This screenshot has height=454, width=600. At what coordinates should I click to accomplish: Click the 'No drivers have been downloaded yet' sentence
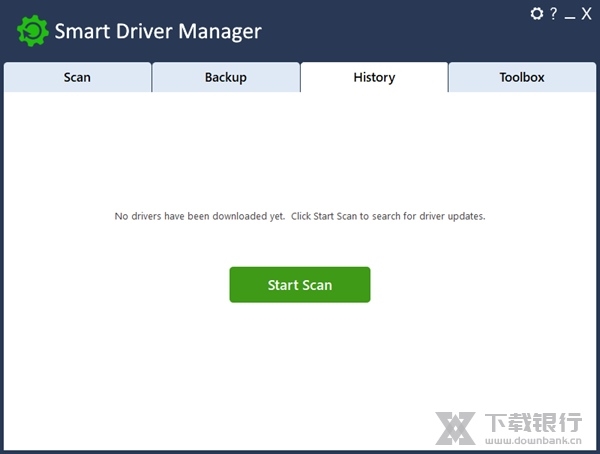pos(198,216)
